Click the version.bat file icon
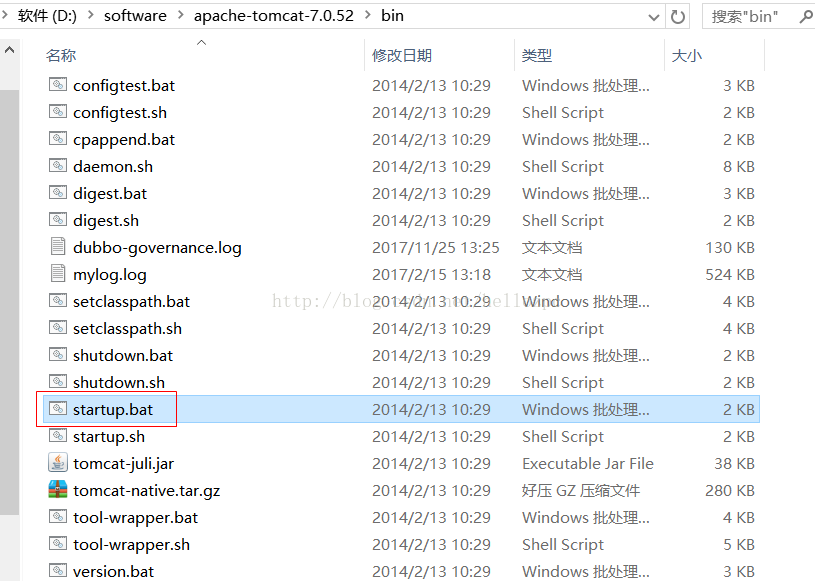 [58, 570]
